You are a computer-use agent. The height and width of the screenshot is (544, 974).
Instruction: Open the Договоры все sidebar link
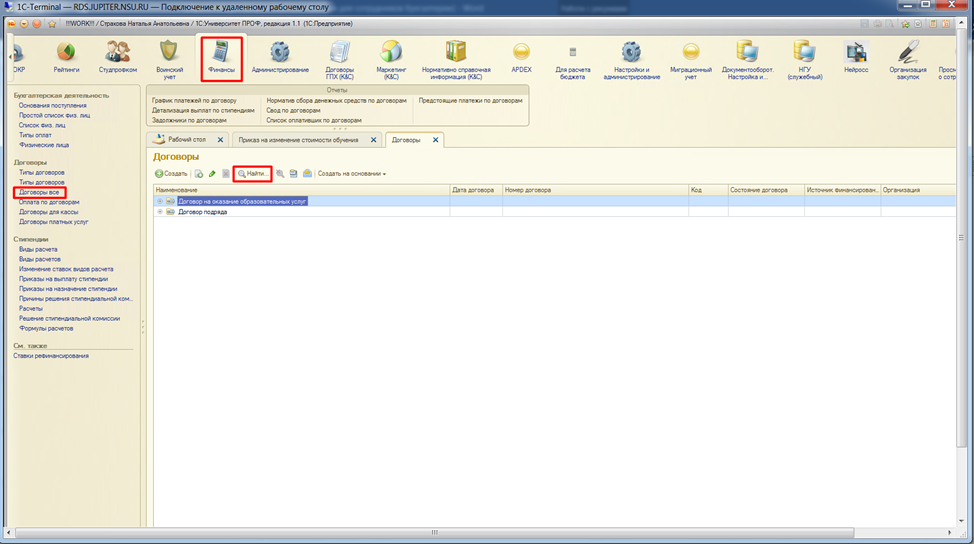point(40,192)
